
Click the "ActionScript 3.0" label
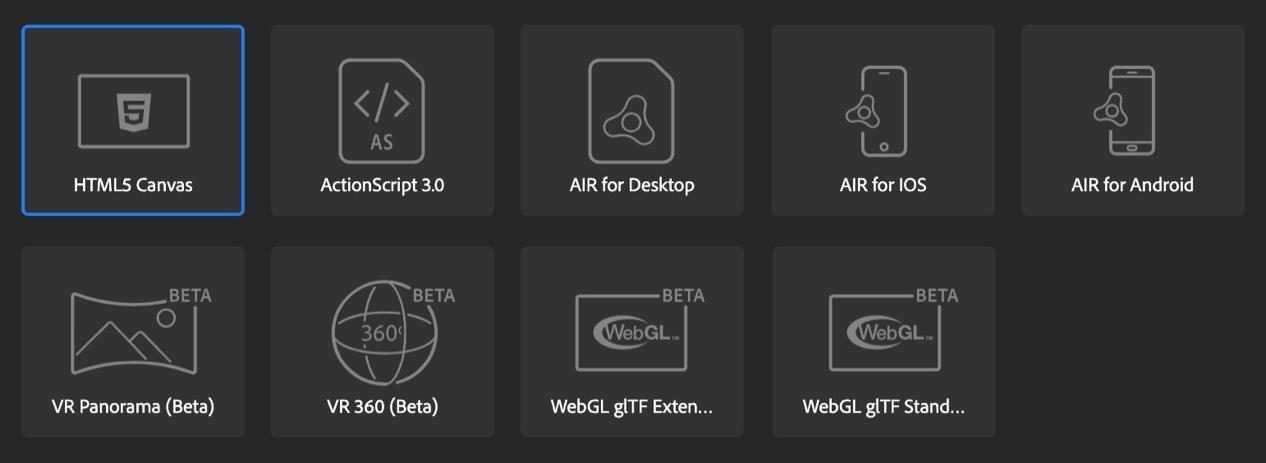click(382, 185)
